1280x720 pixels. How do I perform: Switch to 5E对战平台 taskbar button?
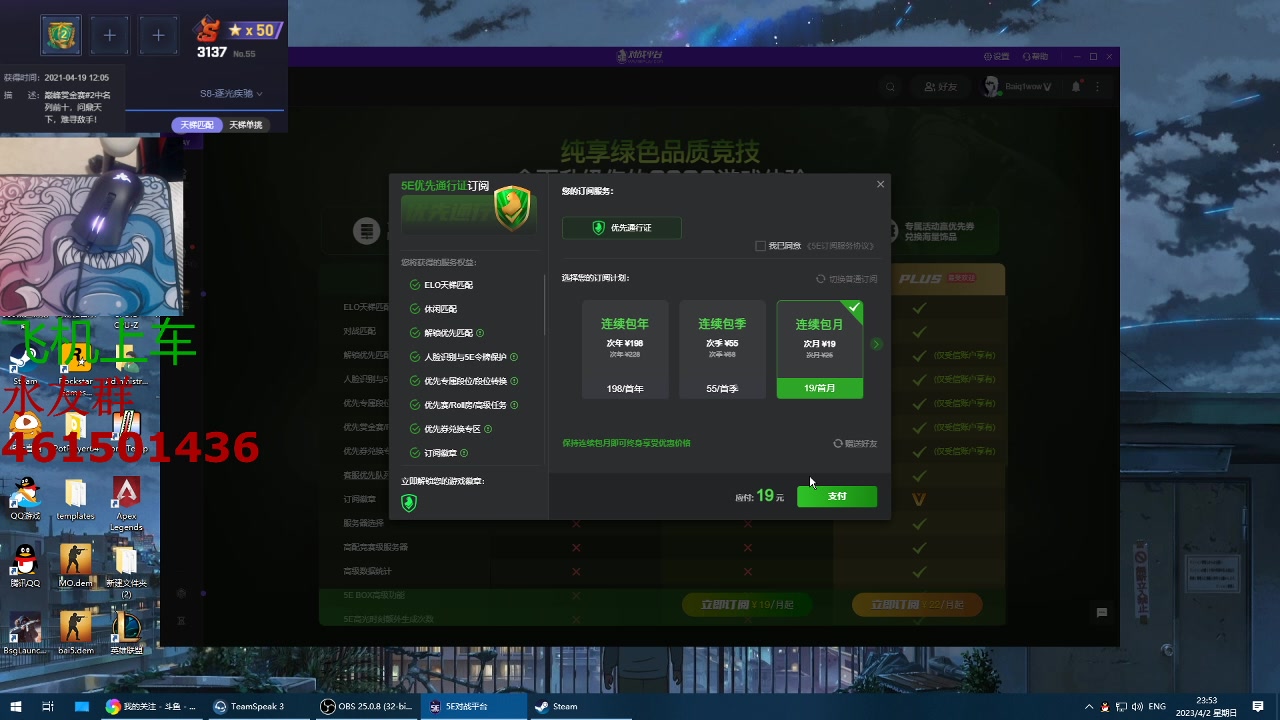474,706
